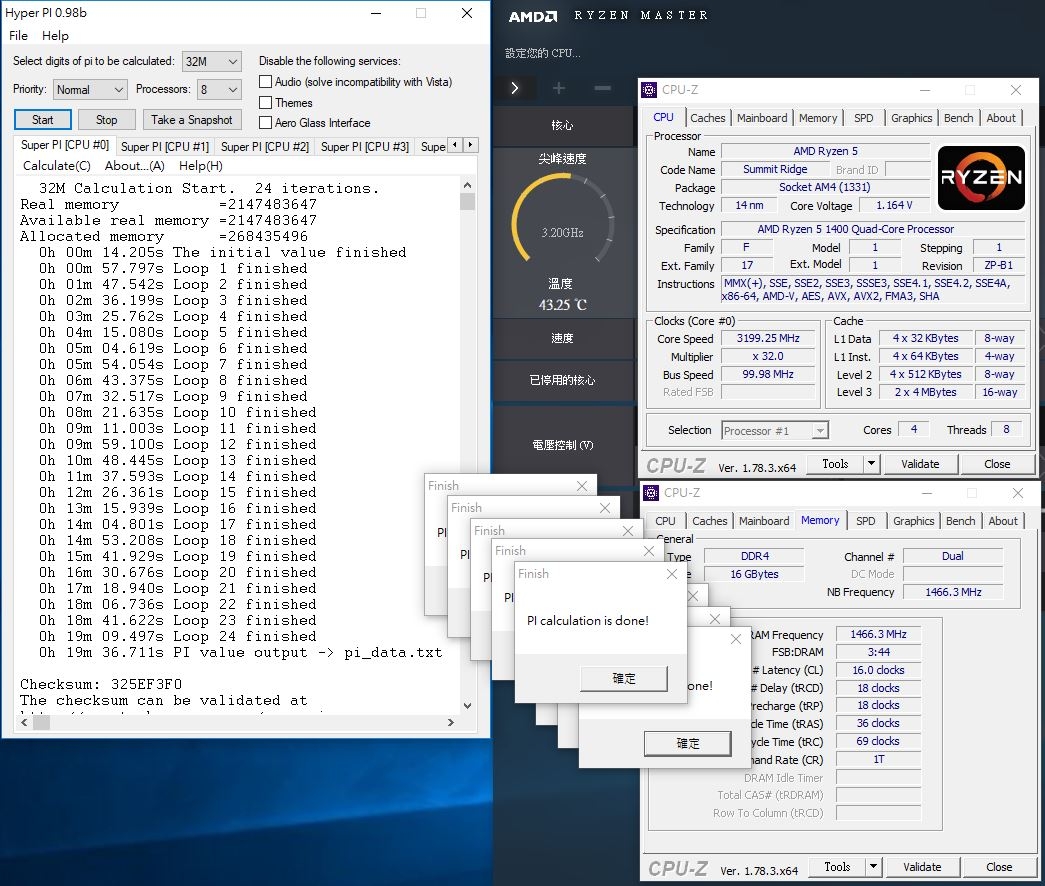Open Bench tab in lower CPU-Z window
The width and height of the screenshot is (1045, 886).
960,521
